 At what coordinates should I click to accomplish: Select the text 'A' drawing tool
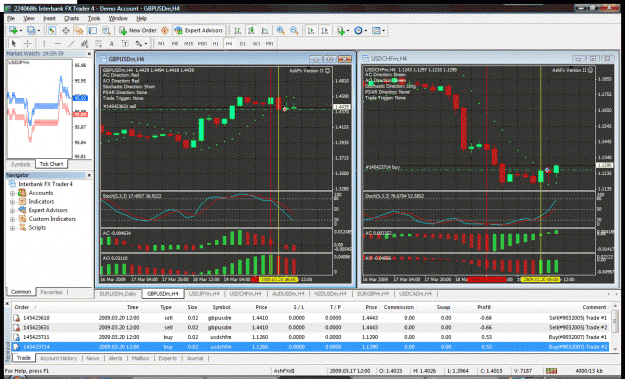[x=112, y=43]
